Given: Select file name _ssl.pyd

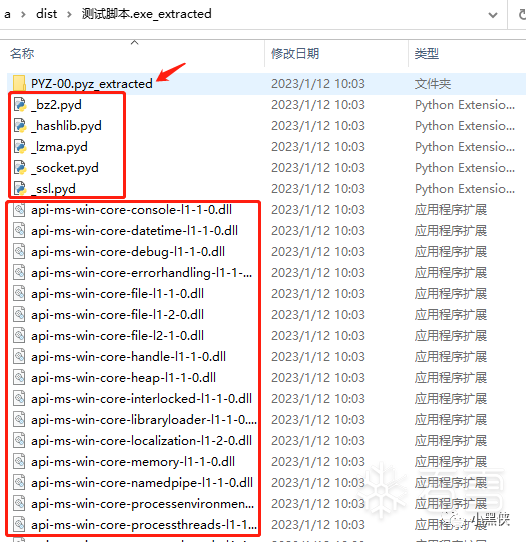Looking at the screenshot, I should point(53,189).
